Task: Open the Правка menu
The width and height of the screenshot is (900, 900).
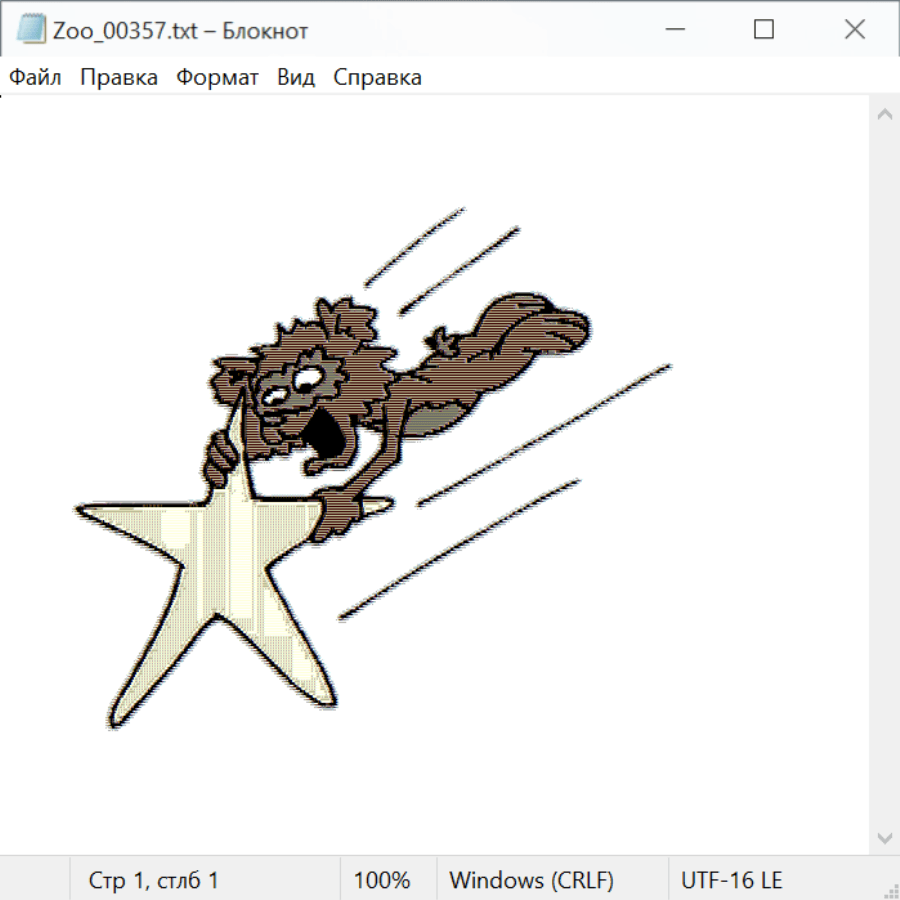Action: tap(118, 78)
